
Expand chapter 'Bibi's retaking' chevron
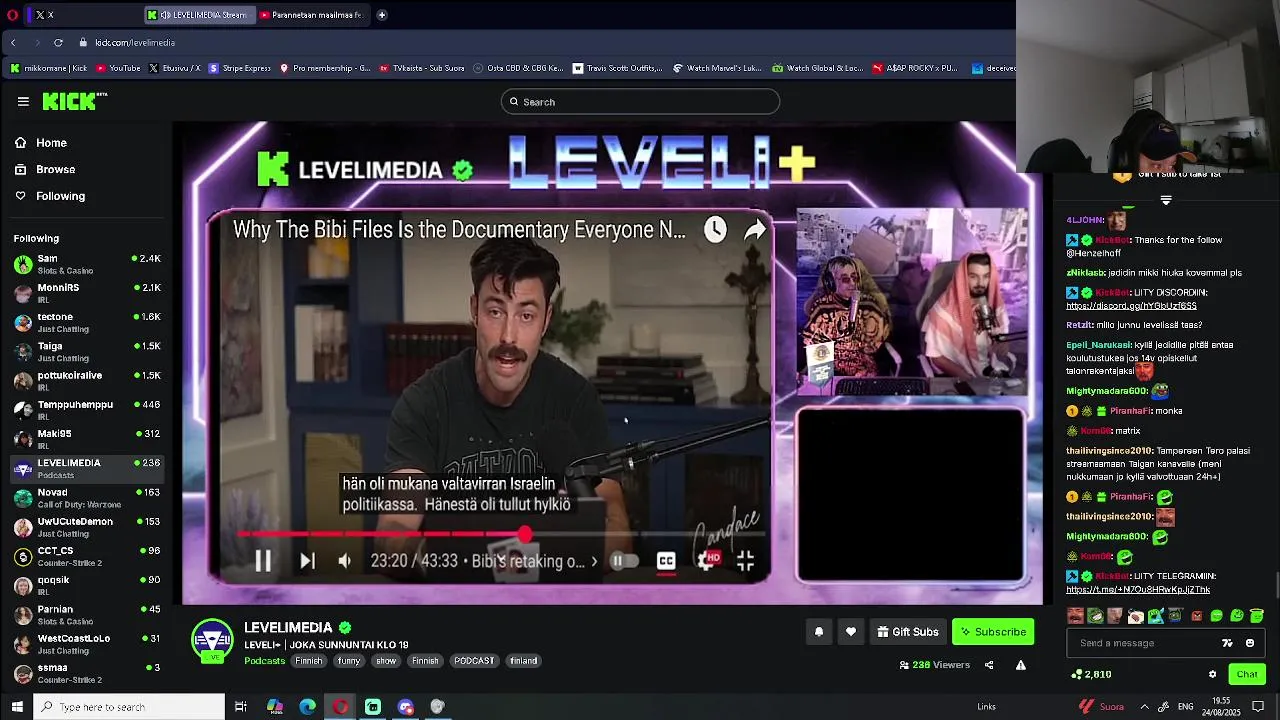pyautogui.click(x=594, y=561)
